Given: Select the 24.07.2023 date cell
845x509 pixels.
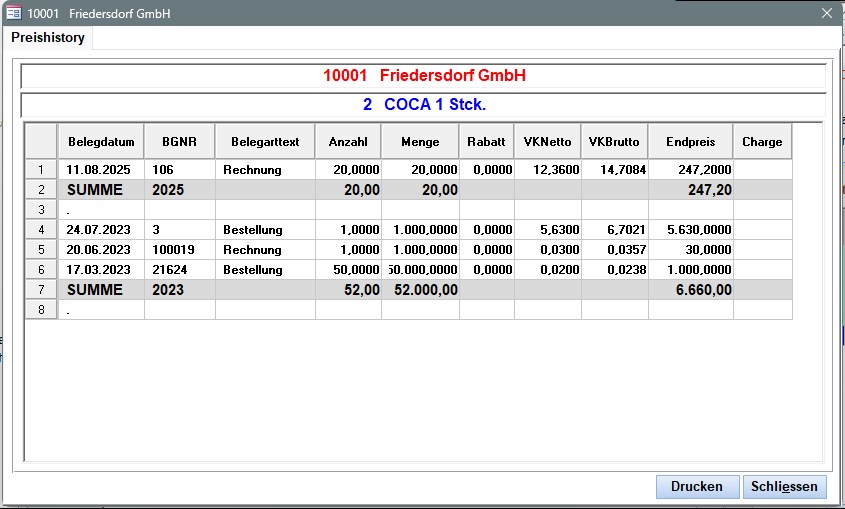Looking at the screenshot, I should tap(101, 230).
